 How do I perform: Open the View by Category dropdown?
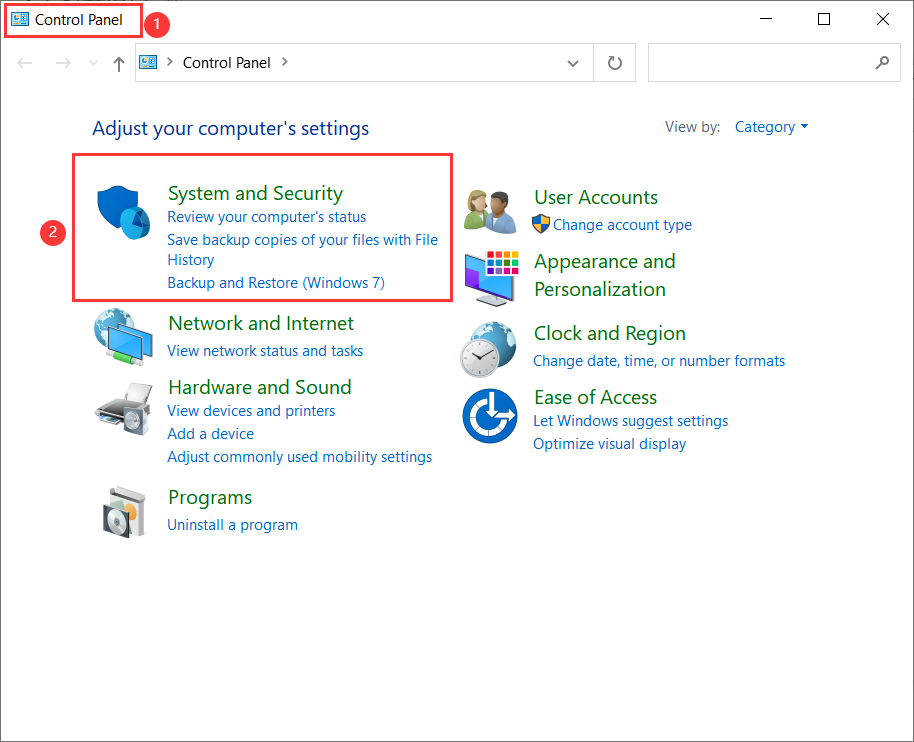(771, 127)
